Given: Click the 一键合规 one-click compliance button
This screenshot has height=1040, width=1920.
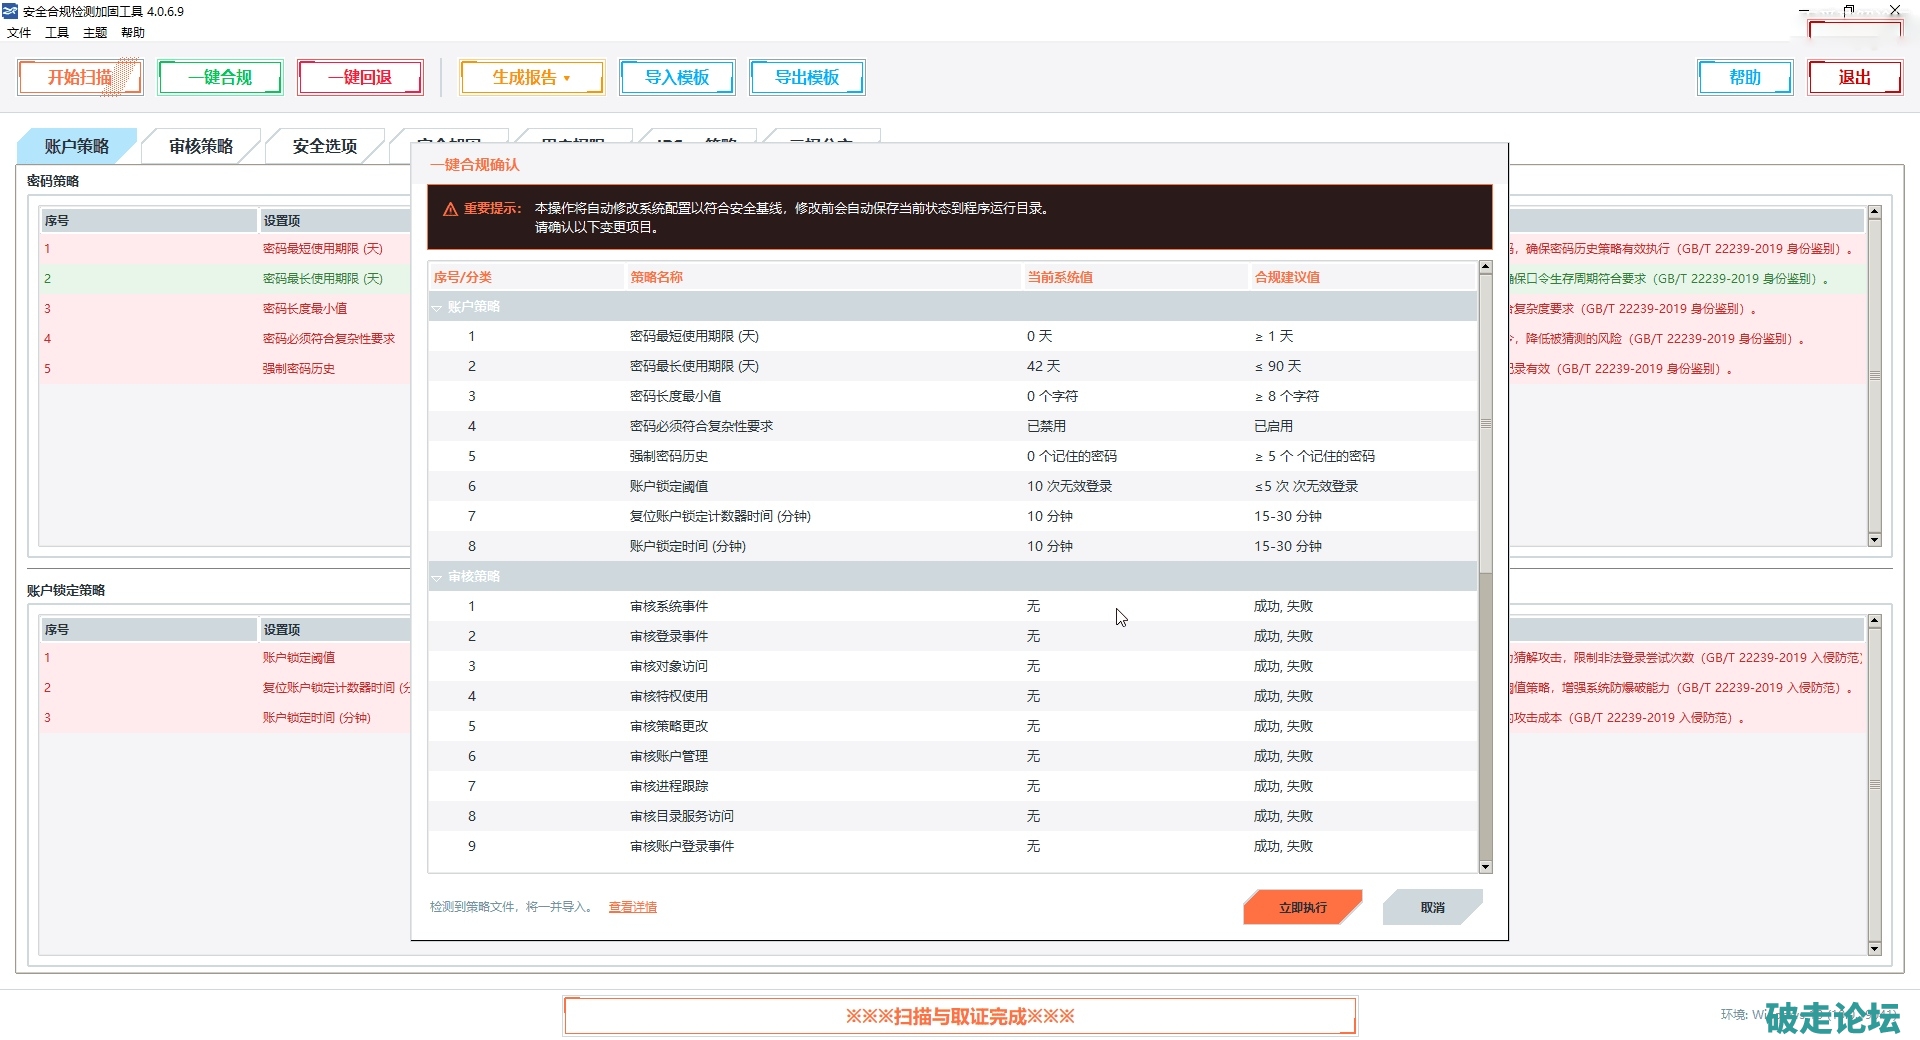Looking at the screenshot, I should (220, 77).
